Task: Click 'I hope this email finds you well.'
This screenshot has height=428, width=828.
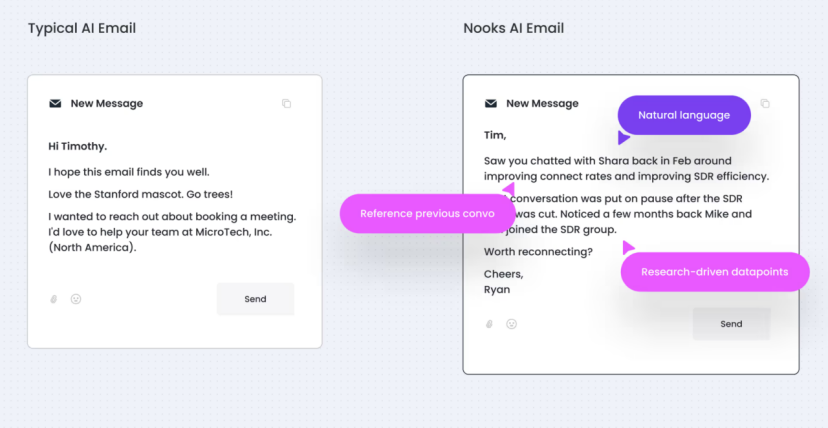Action: point(129,172)
